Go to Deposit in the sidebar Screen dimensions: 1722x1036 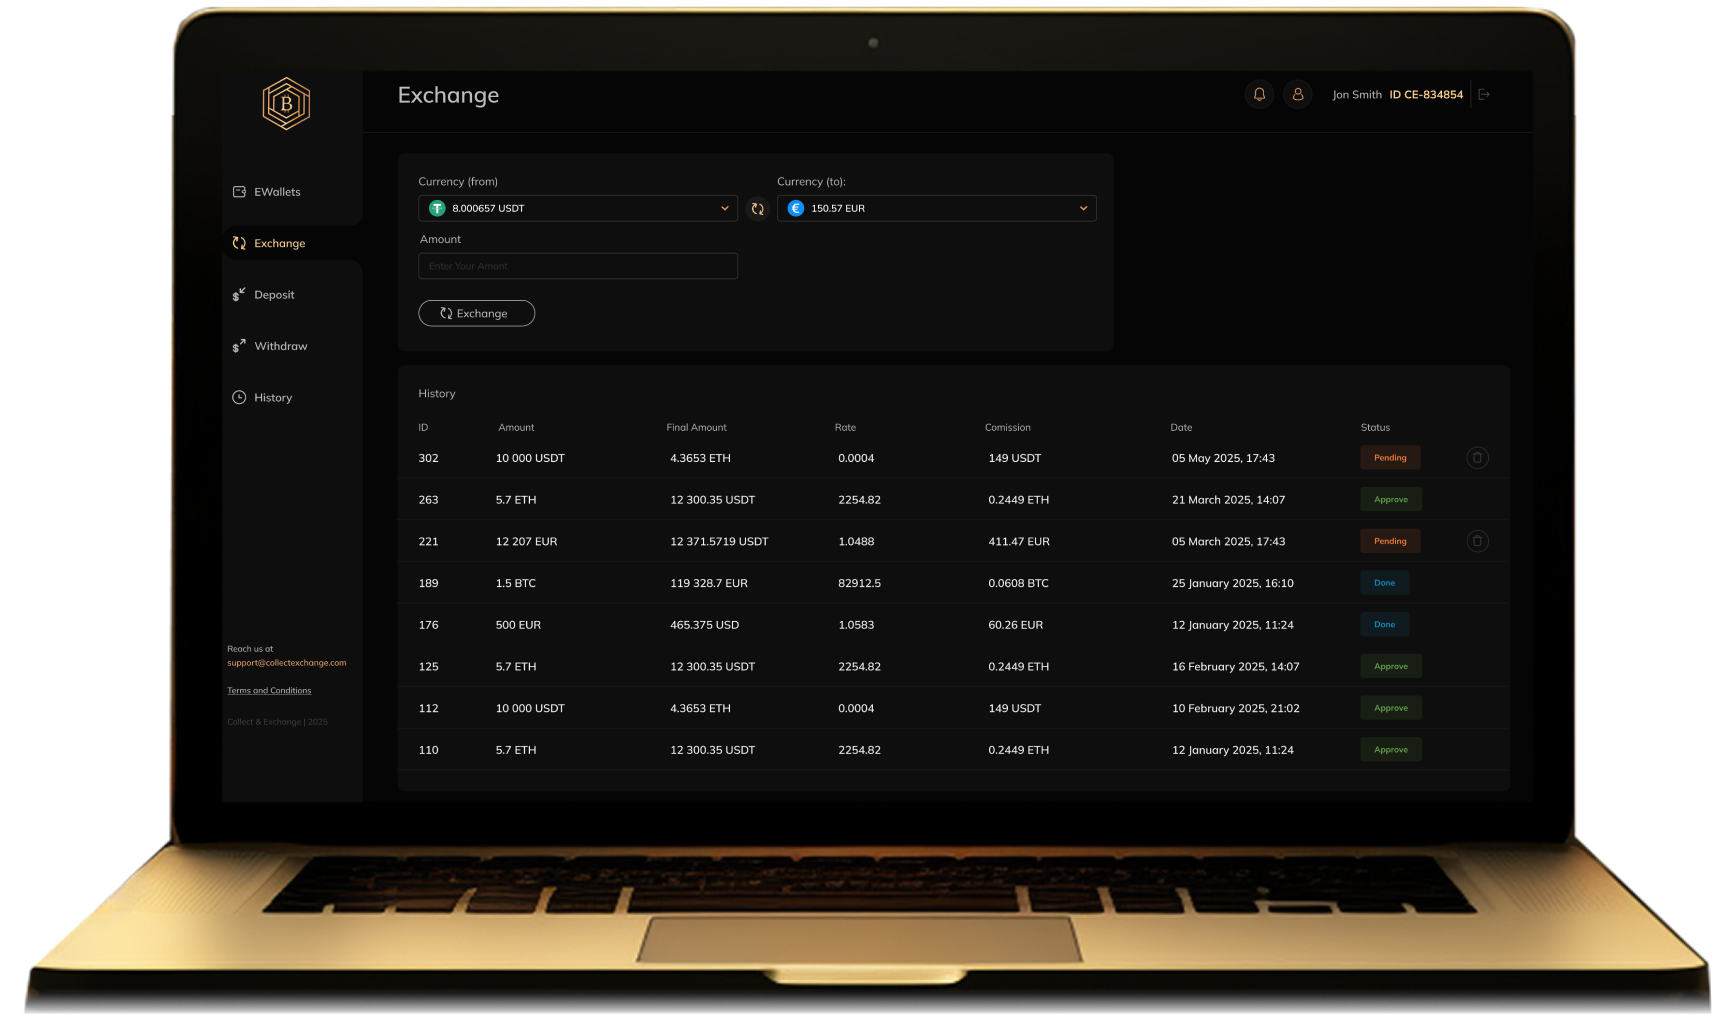pos(274,295)
